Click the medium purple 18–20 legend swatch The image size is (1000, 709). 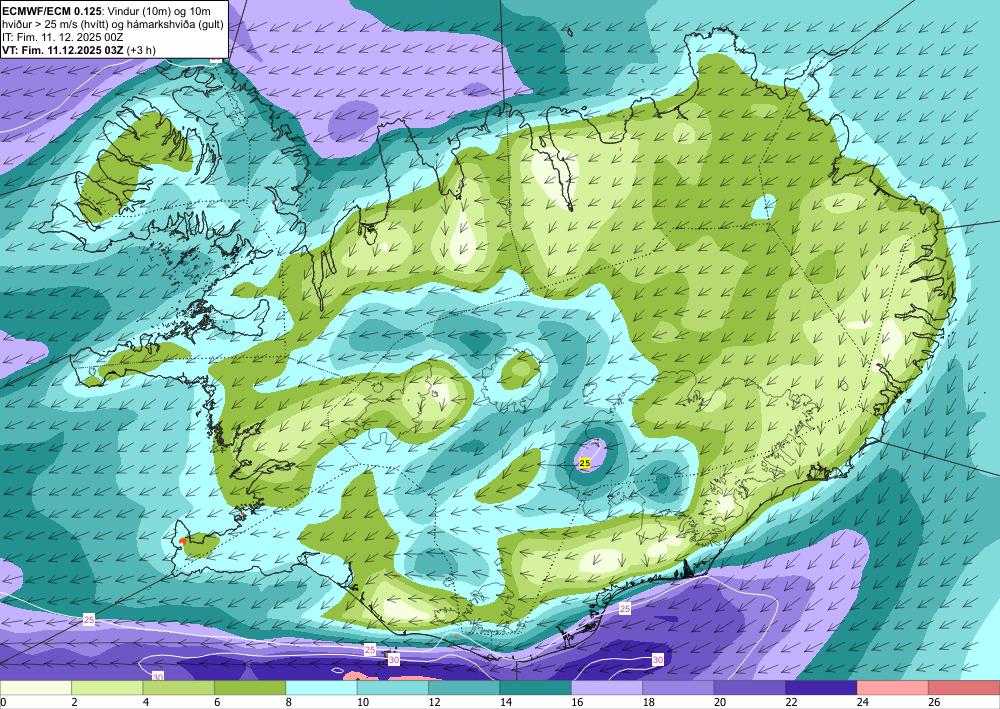pos(679,688)
